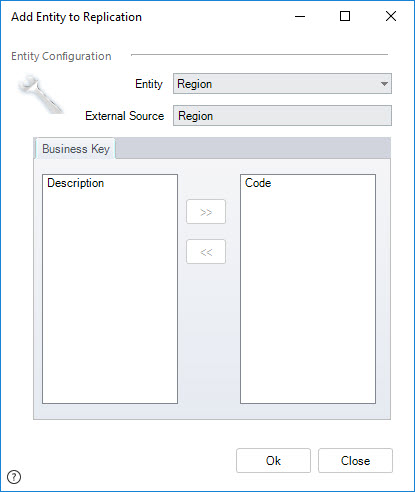Screen dimensions: 415x492
Task: Maximize the Add Entity dialog window
Action: [x=345, y=16]
